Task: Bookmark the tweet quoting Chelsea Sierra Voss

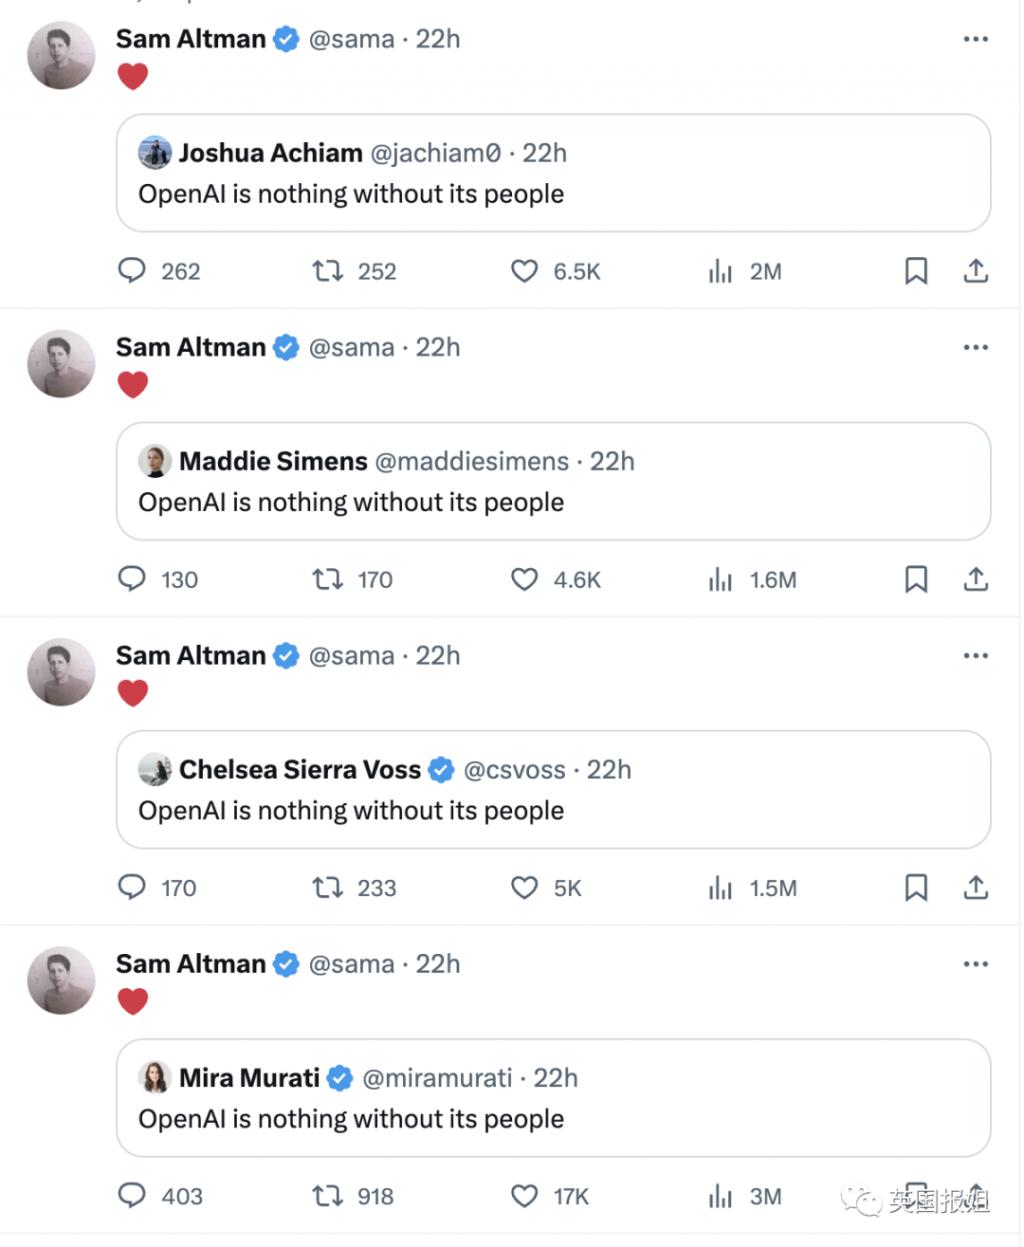Action: 916,887
